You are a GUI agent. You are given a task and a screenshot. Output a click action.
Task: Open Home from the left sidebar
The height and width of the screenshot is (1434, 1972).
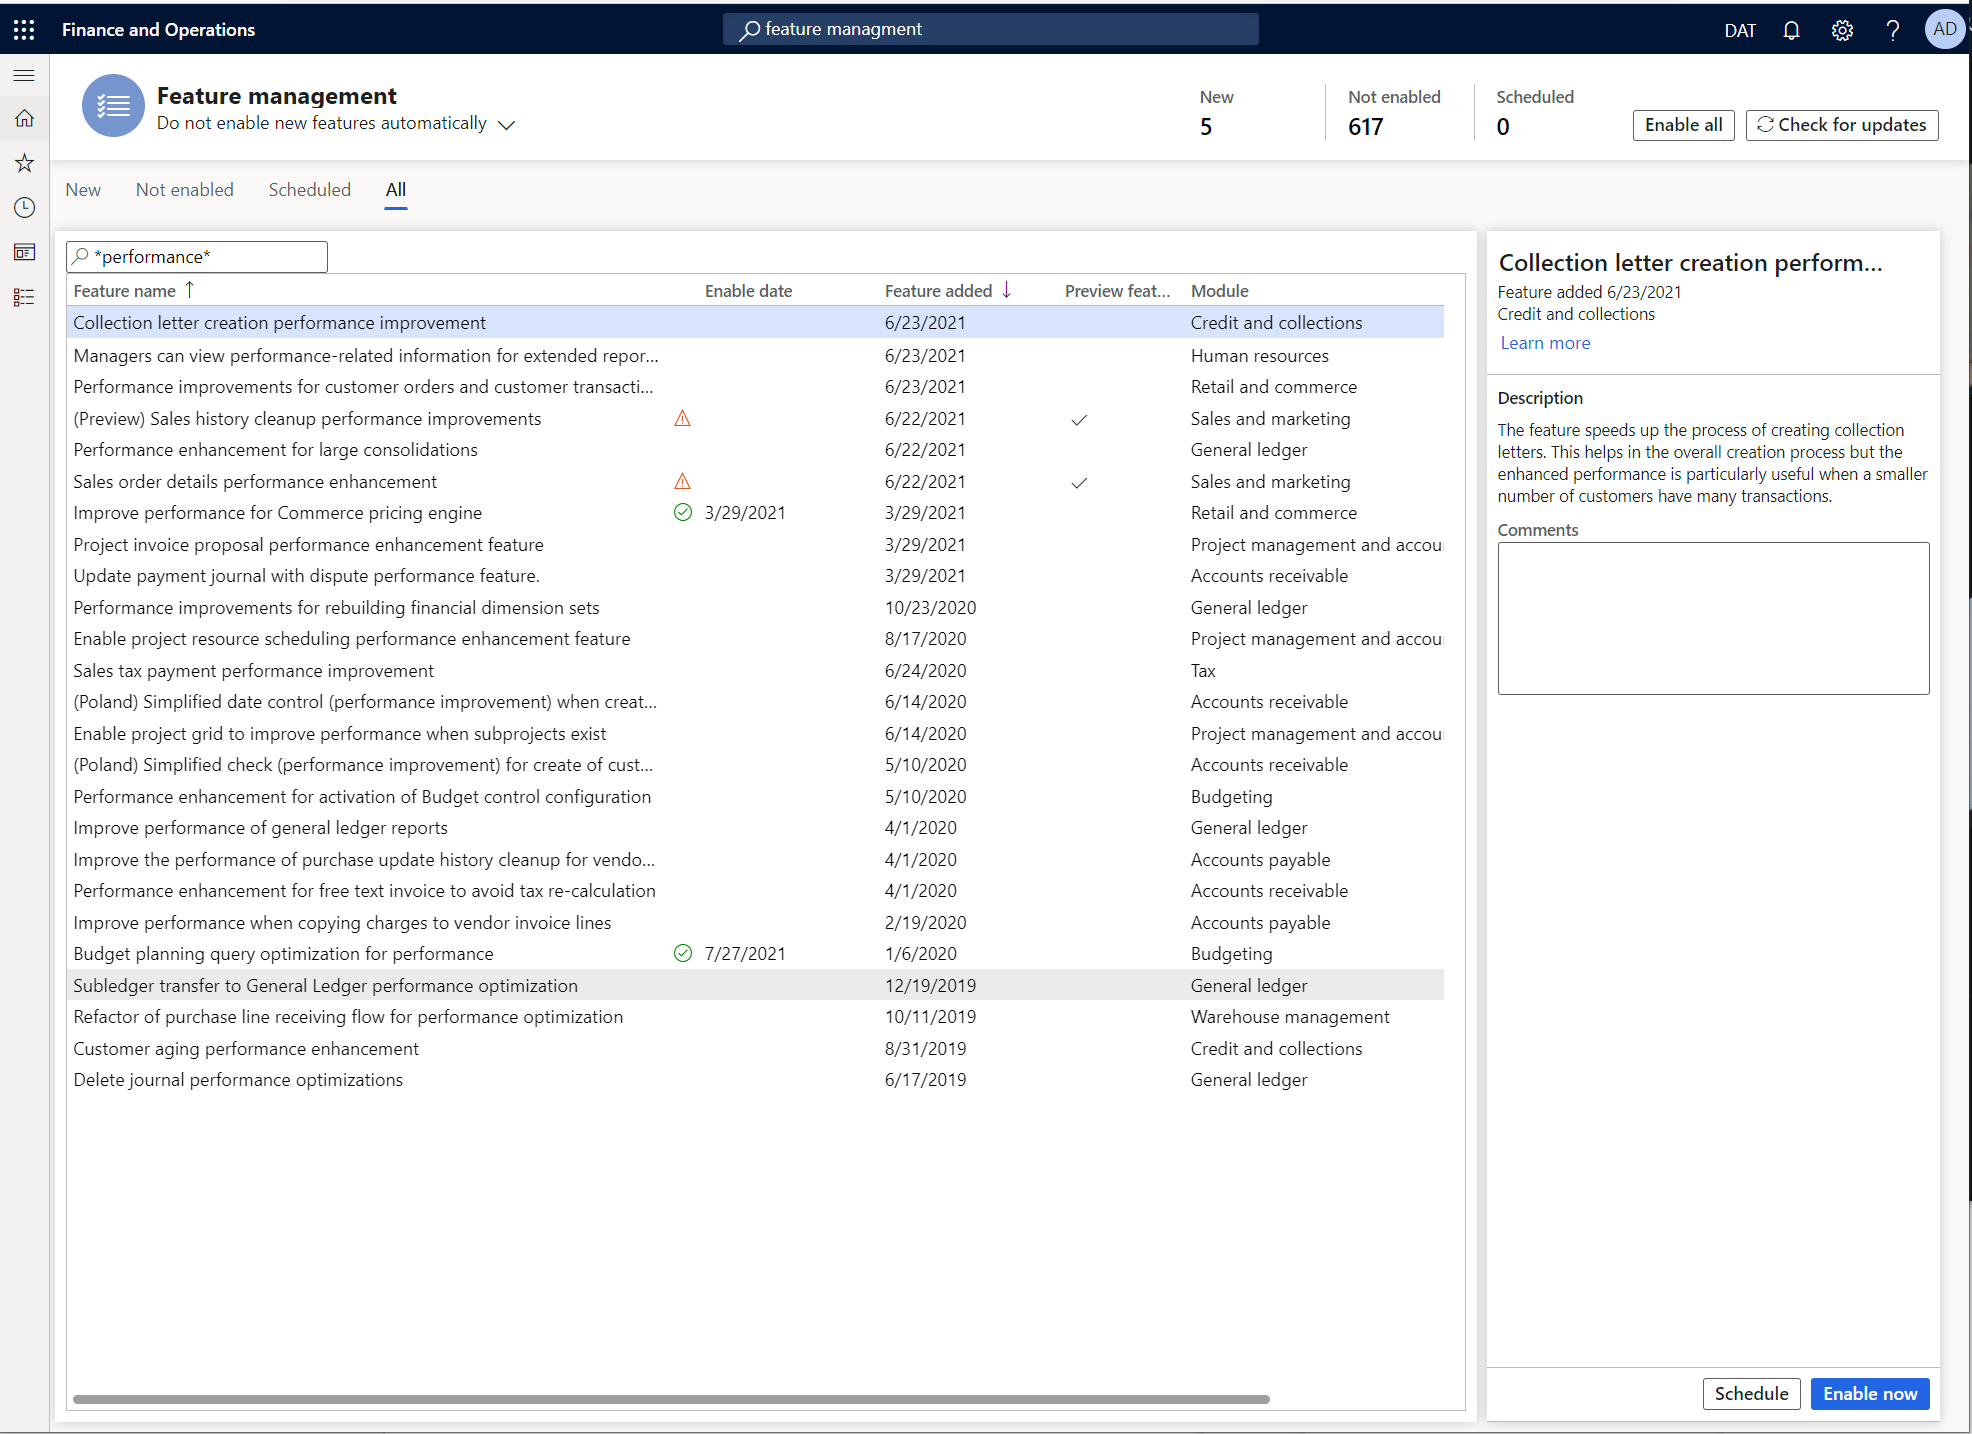point(24,118)
